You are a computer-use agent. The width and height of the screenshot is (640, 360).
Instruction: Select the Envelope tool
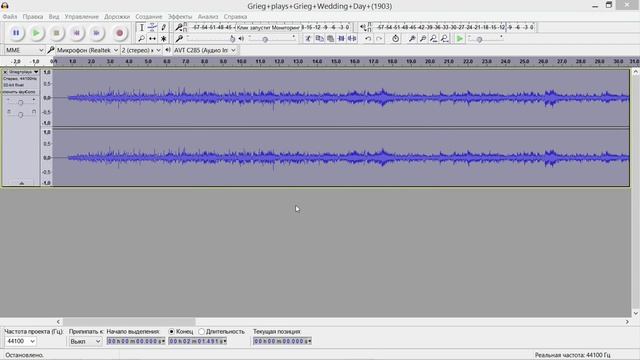pos(152,27)
